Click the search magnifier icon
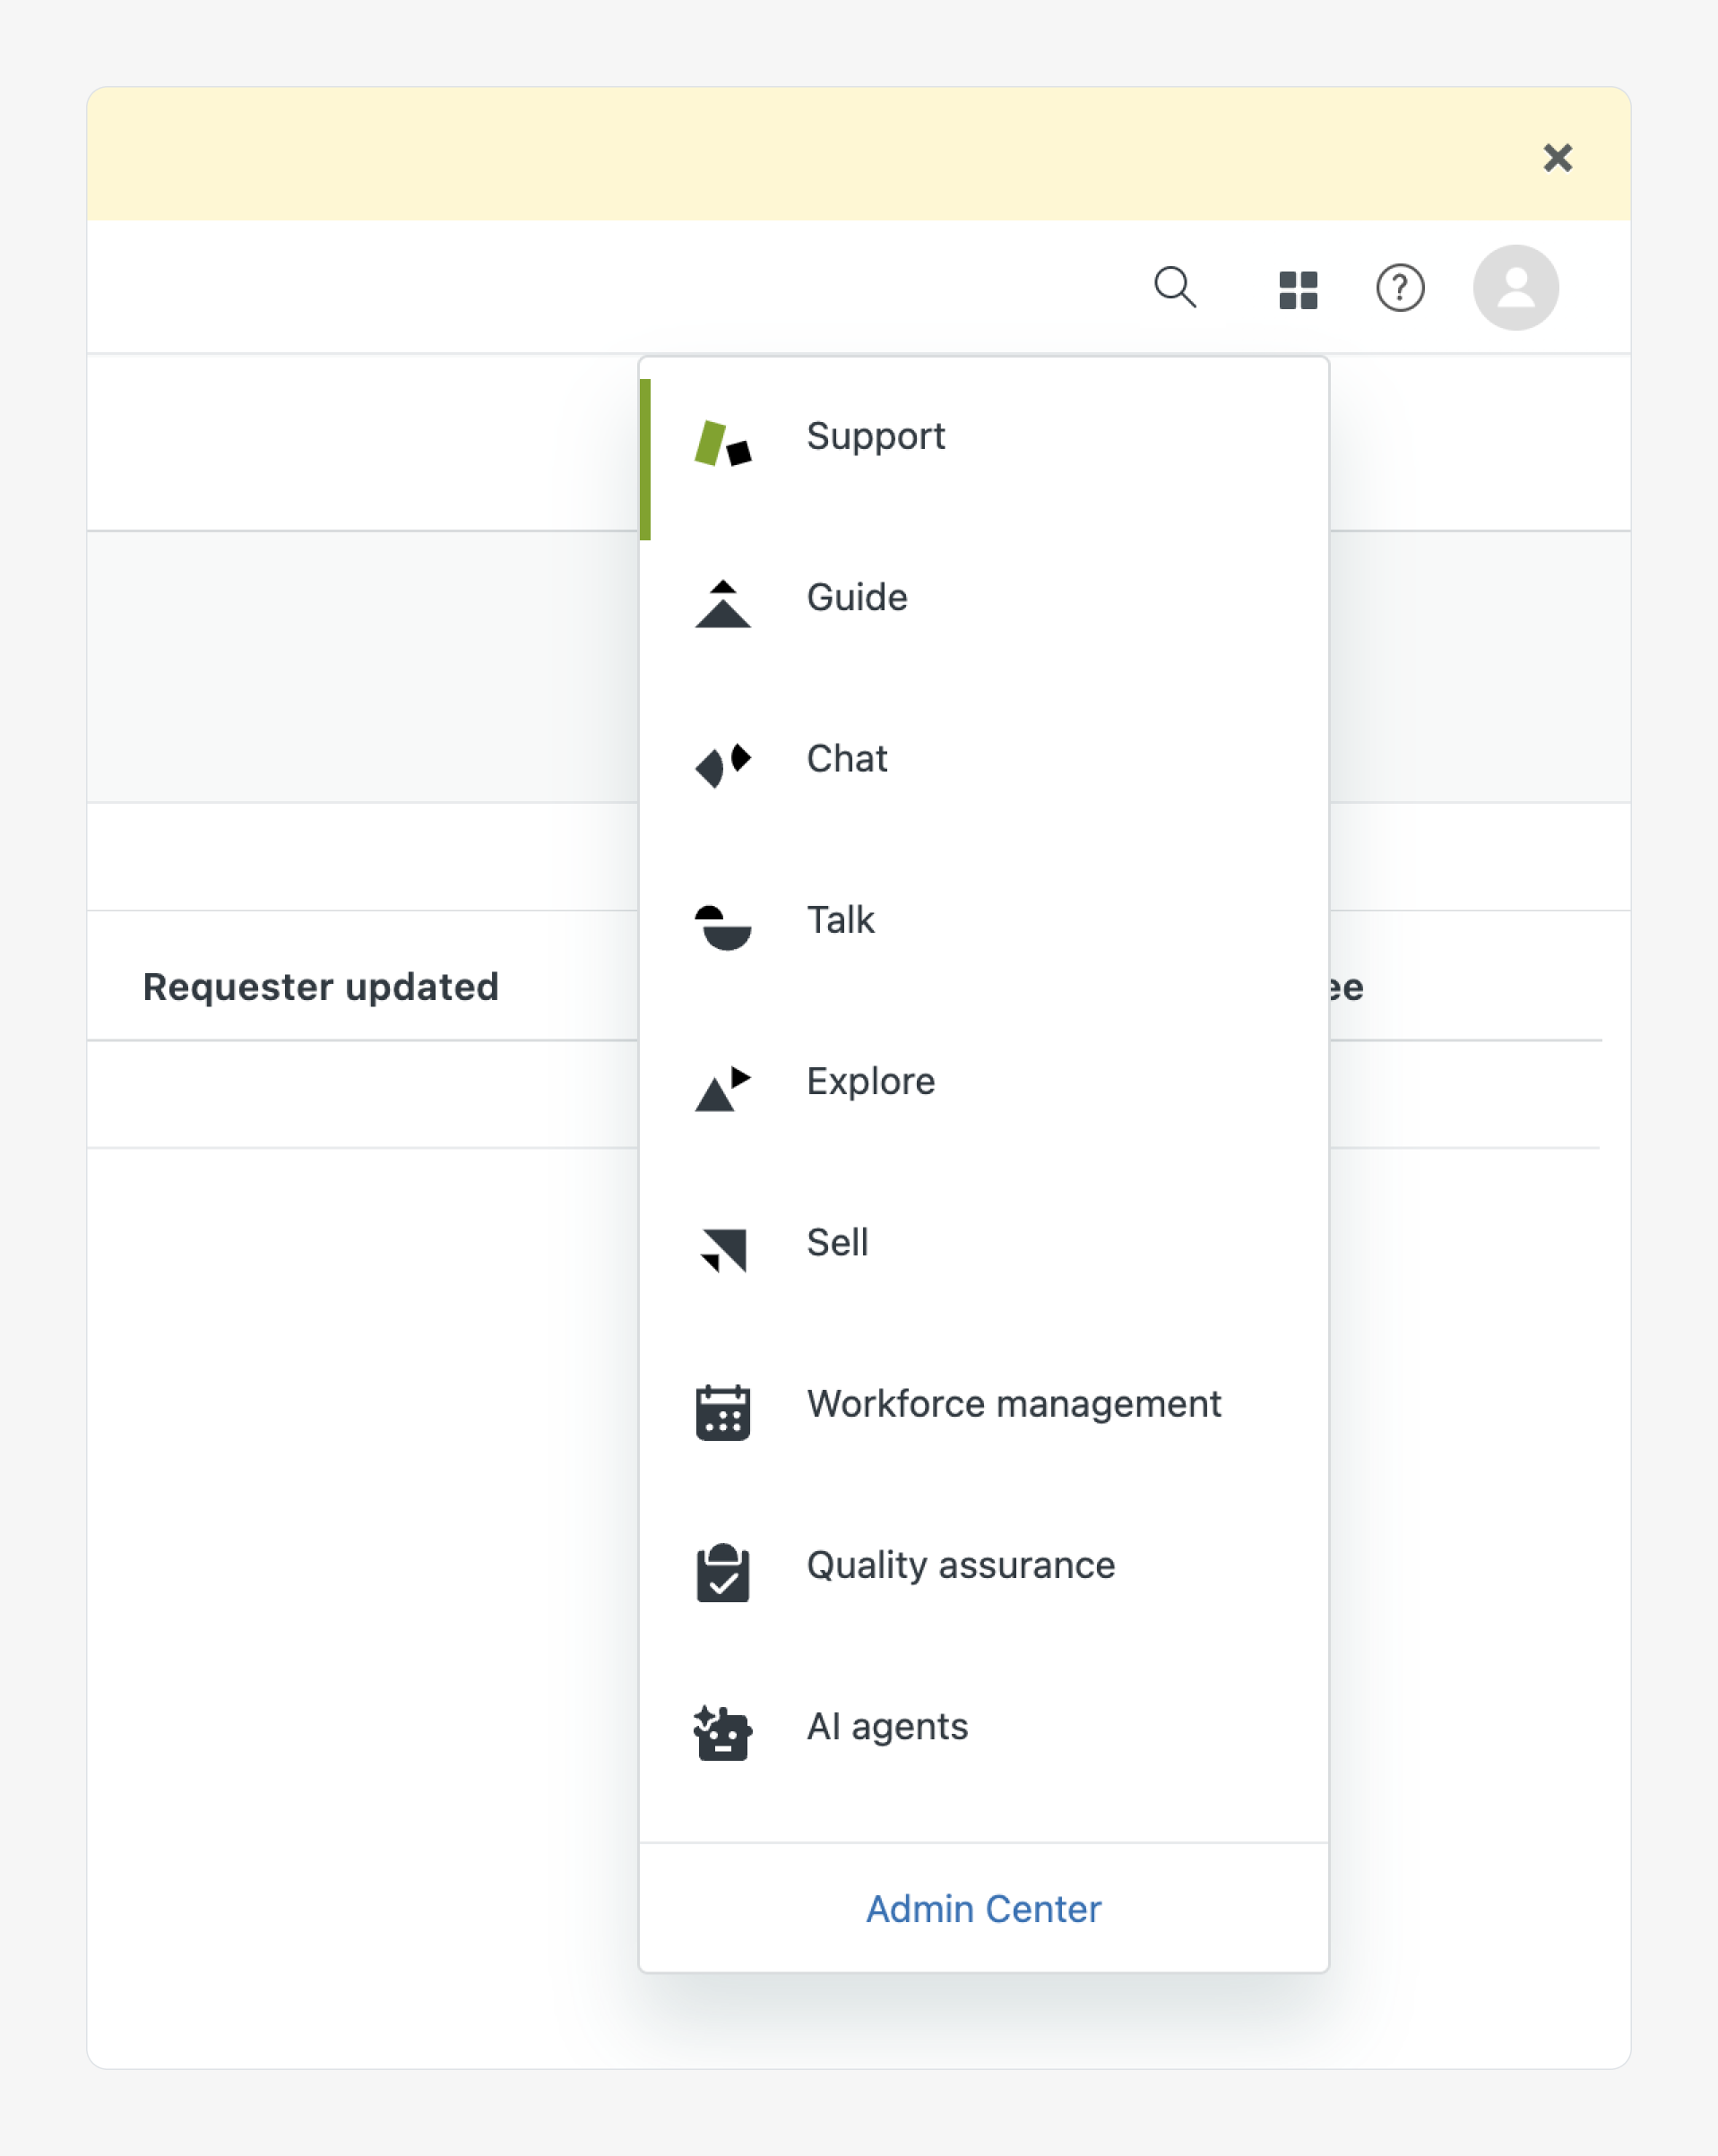Screen dimensions: 1718x2156 click(1175, 288)
